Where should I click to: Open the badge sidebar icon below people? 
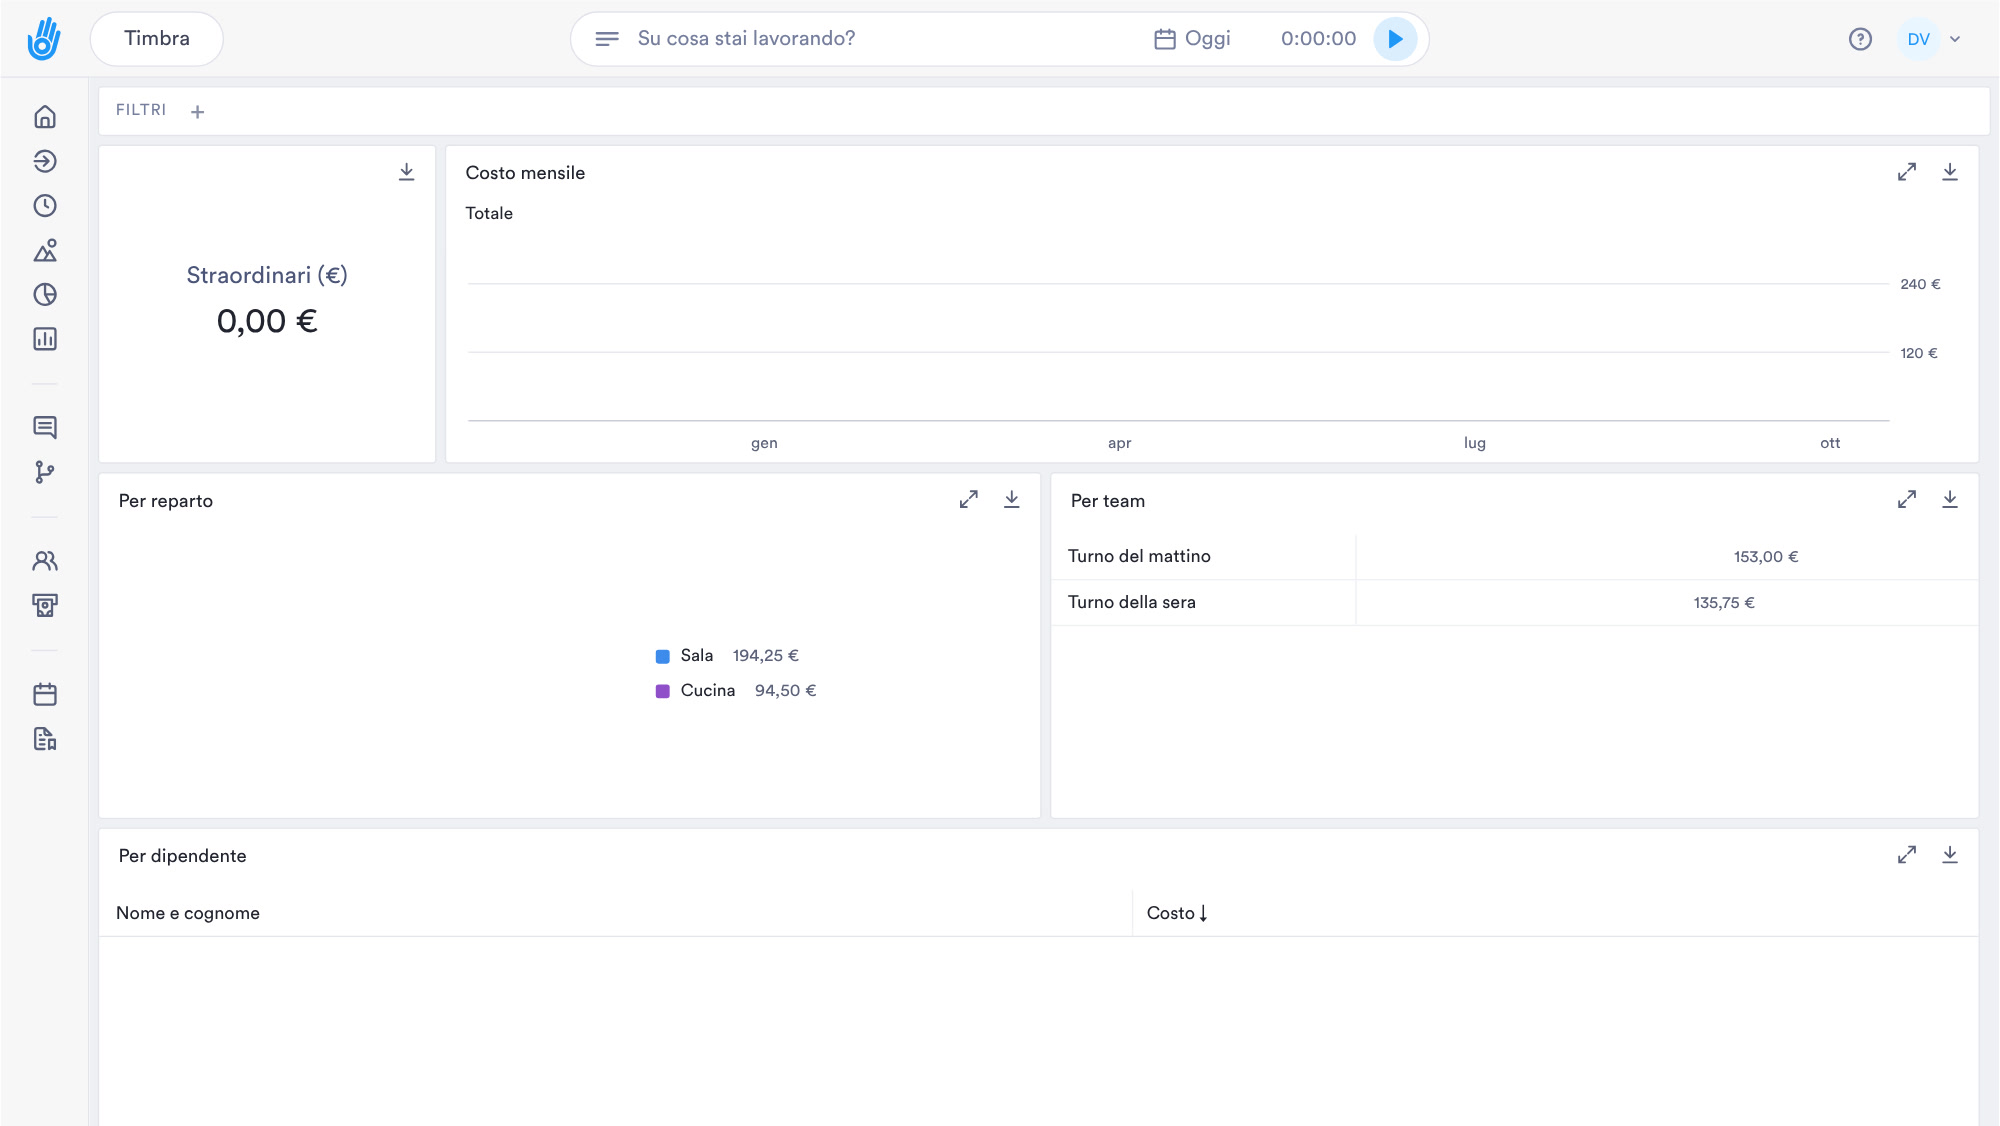coord(45,605)
